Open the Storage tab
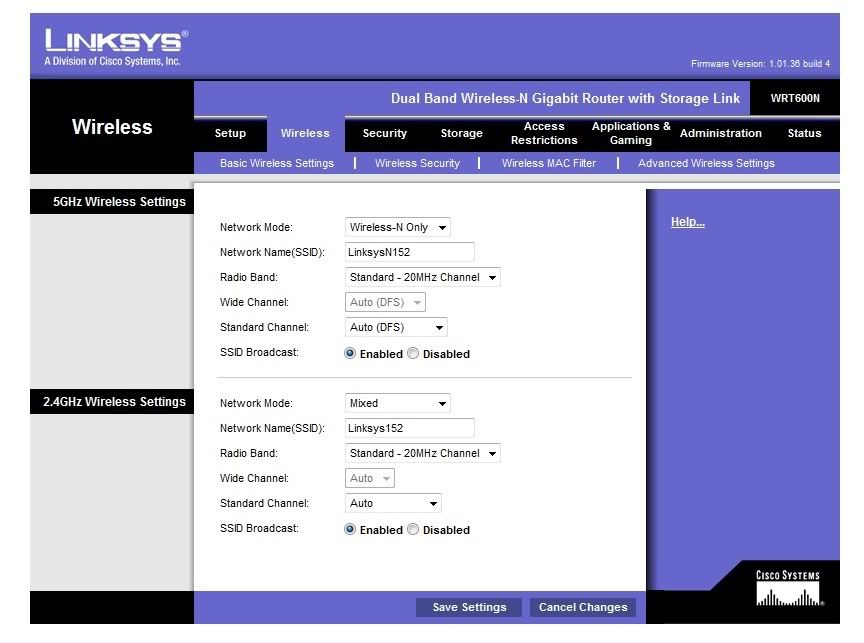This screenshot has width=864, height=643. pyautogui.click(x=462, y=133)
